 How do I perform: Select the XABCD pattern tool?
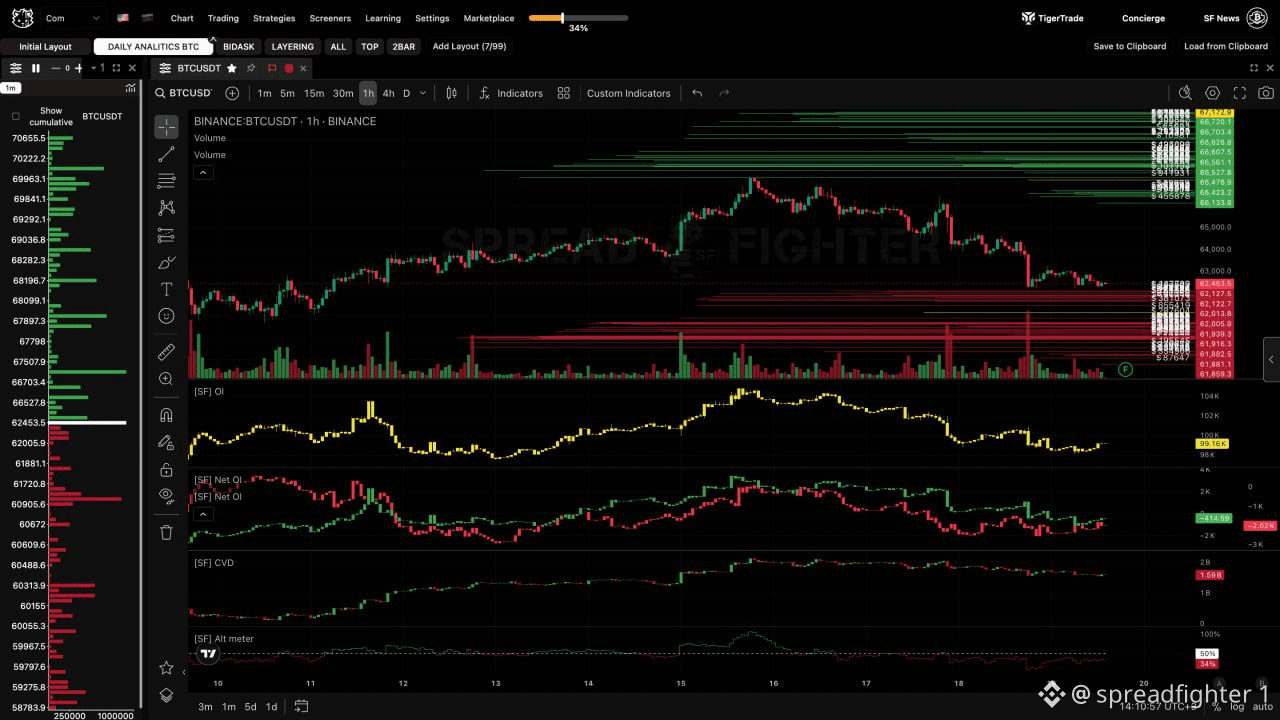point(166,208)
